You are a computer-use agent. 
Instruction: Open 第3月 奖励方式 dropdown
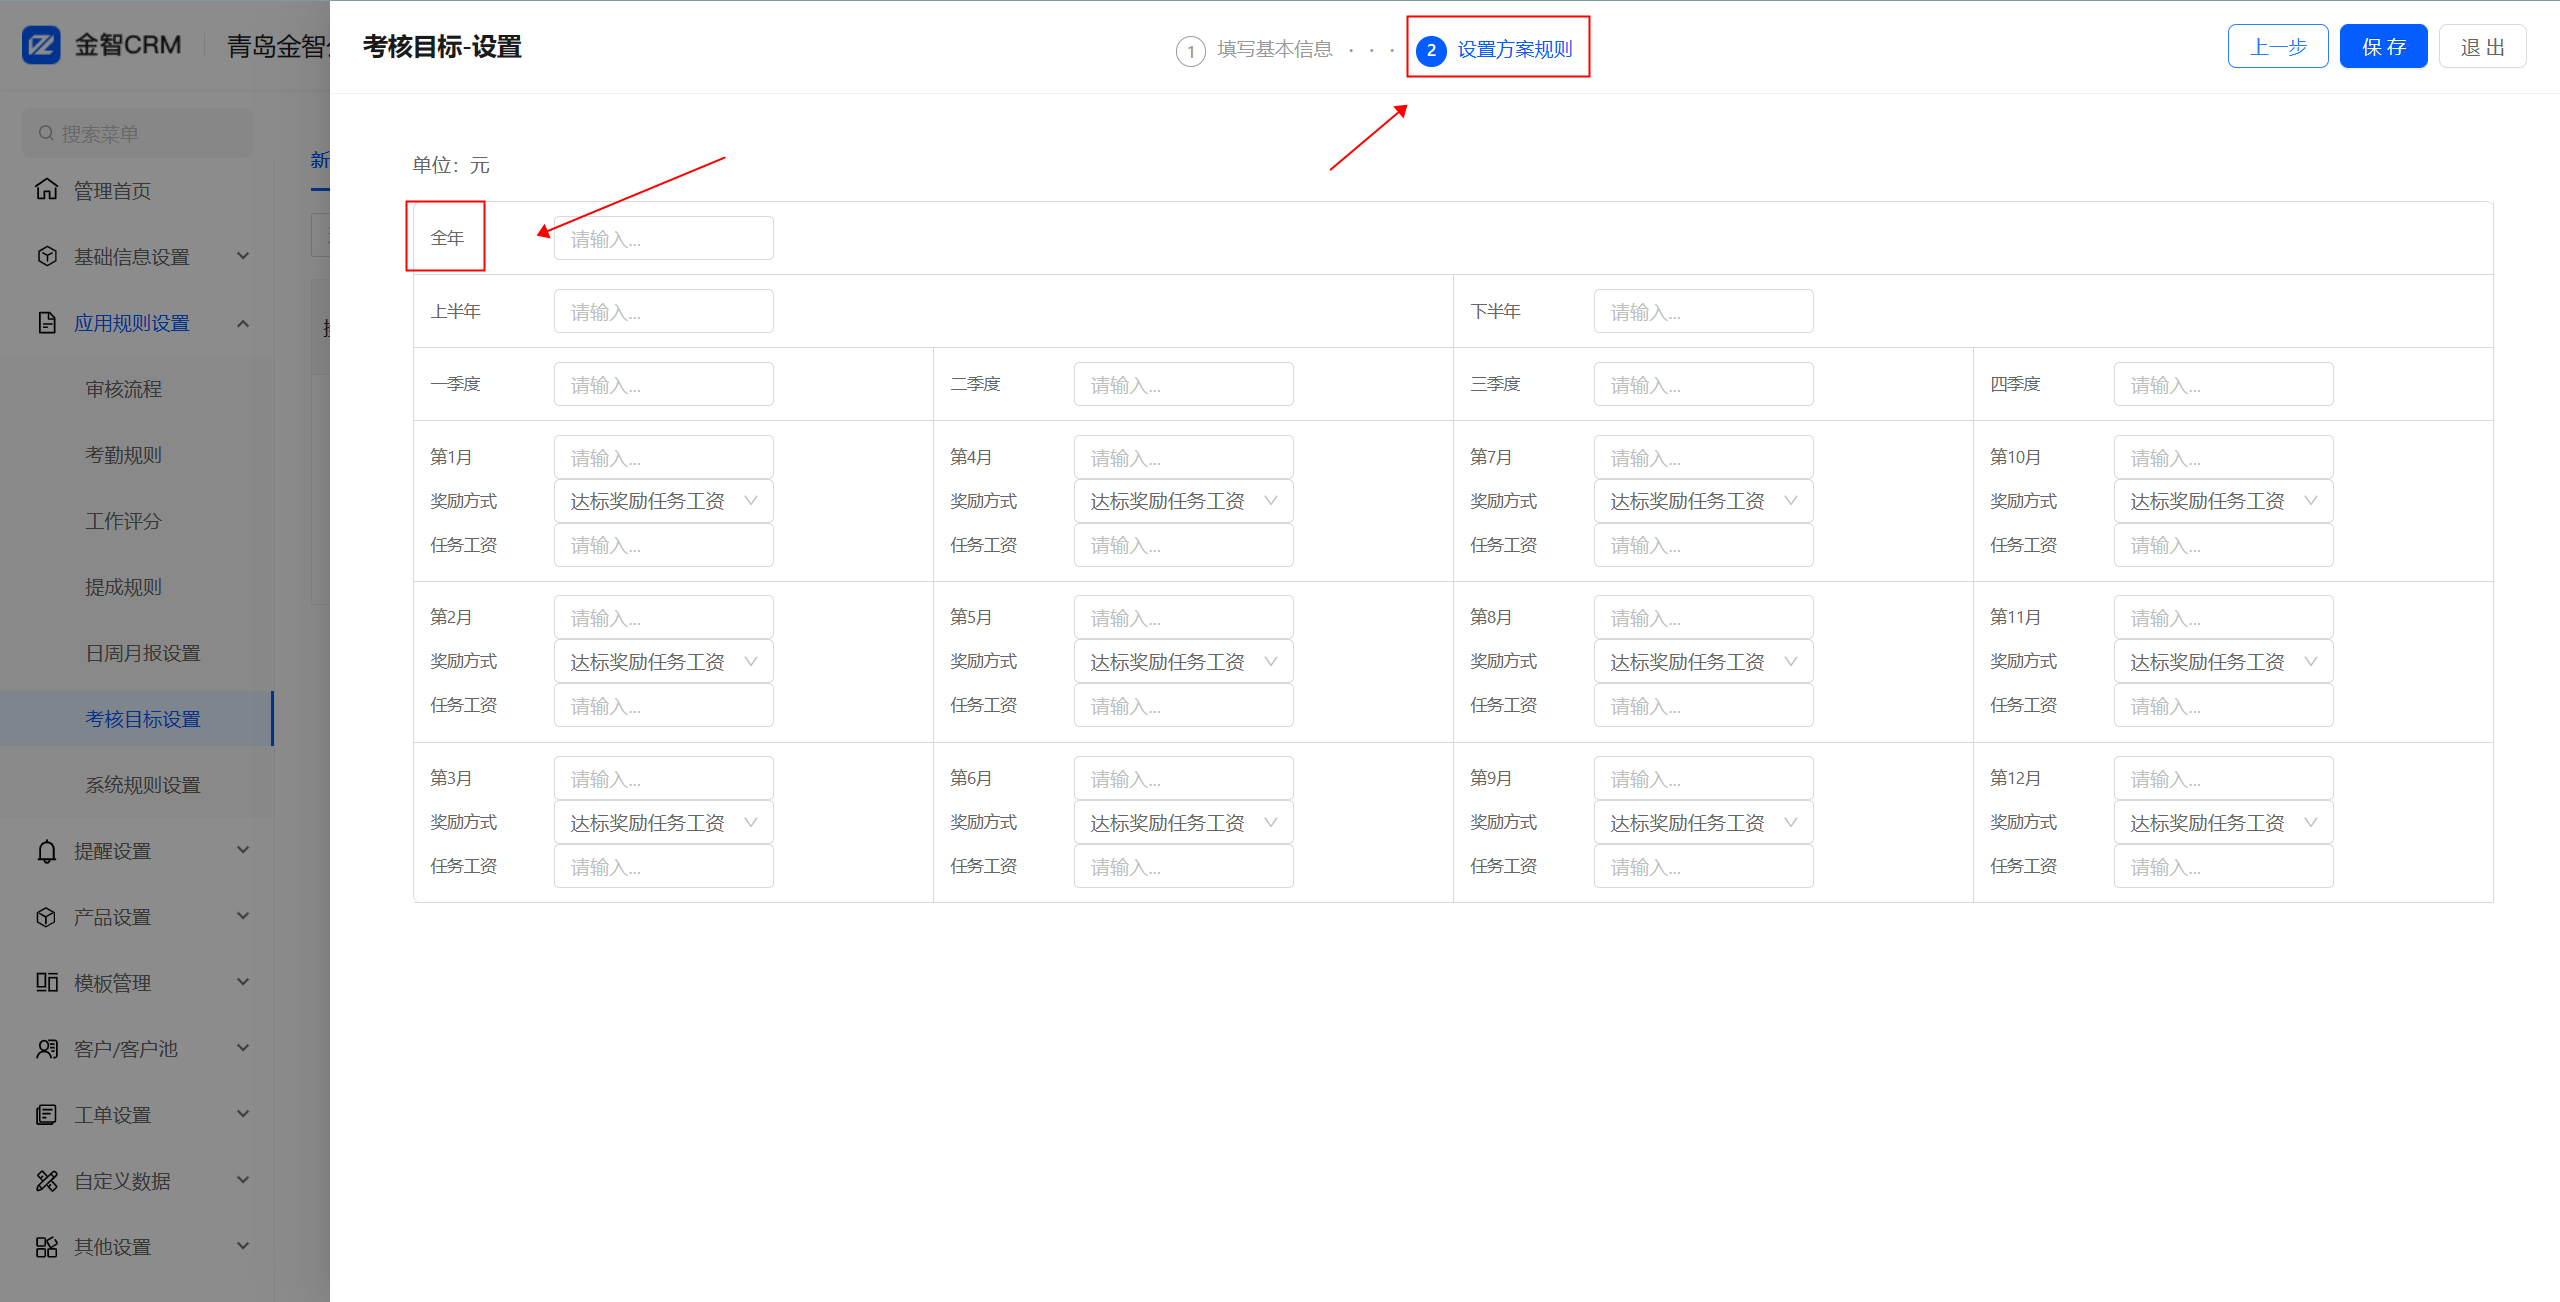pos(664,822)
